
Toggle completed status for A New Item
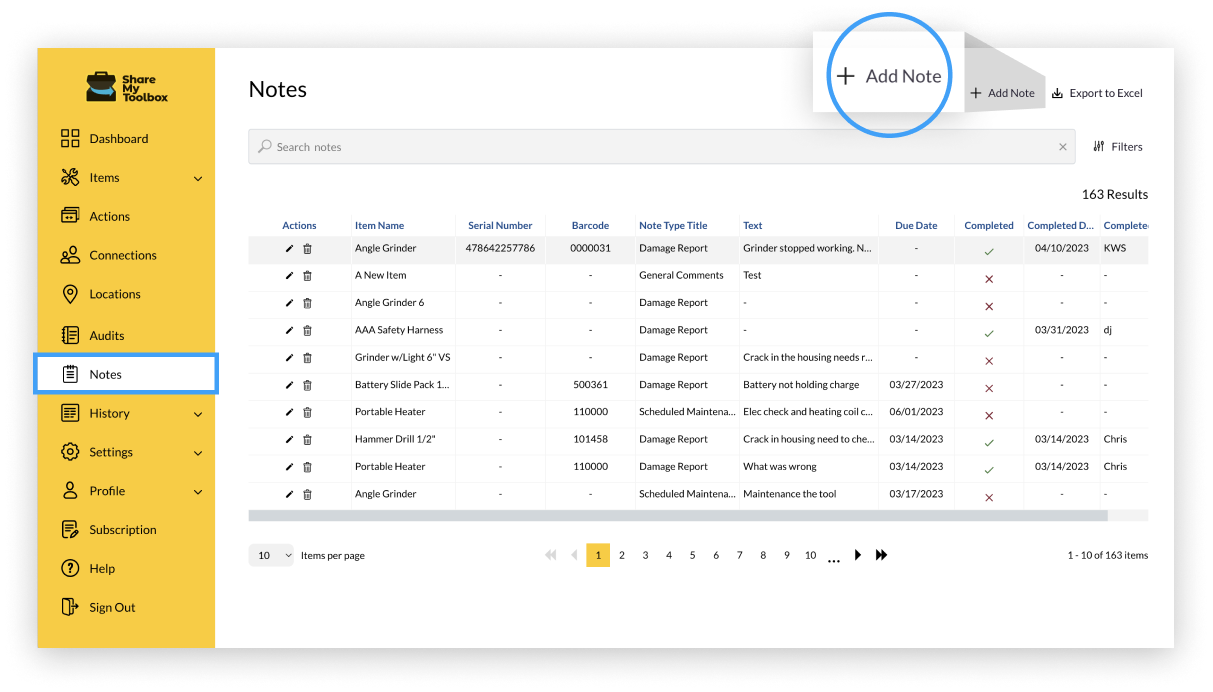point(988,279)
